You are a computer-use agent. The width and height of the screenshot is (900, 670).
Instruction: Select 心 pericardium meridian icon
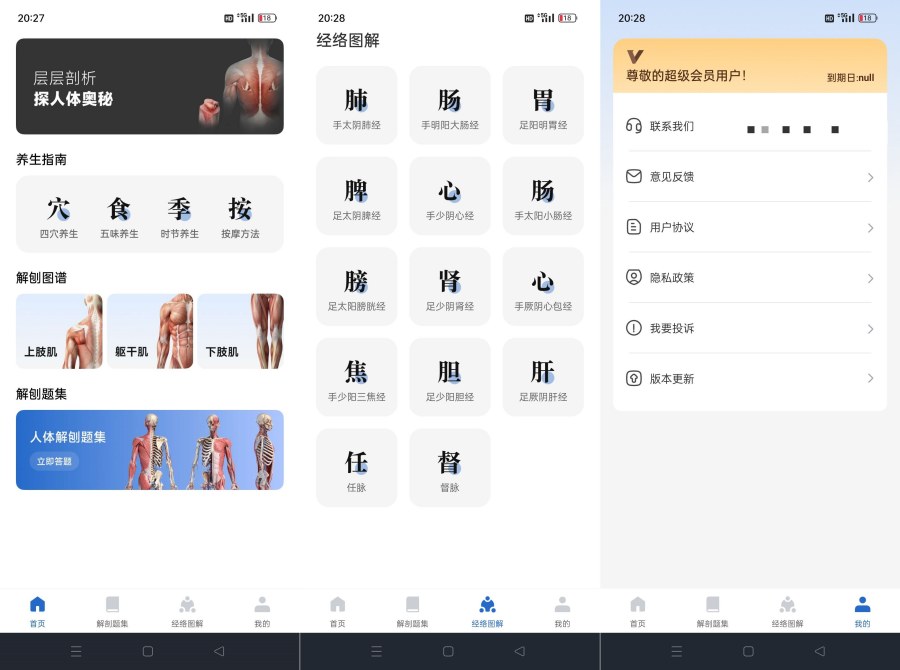pyautogui.click(x=542, y=286)
